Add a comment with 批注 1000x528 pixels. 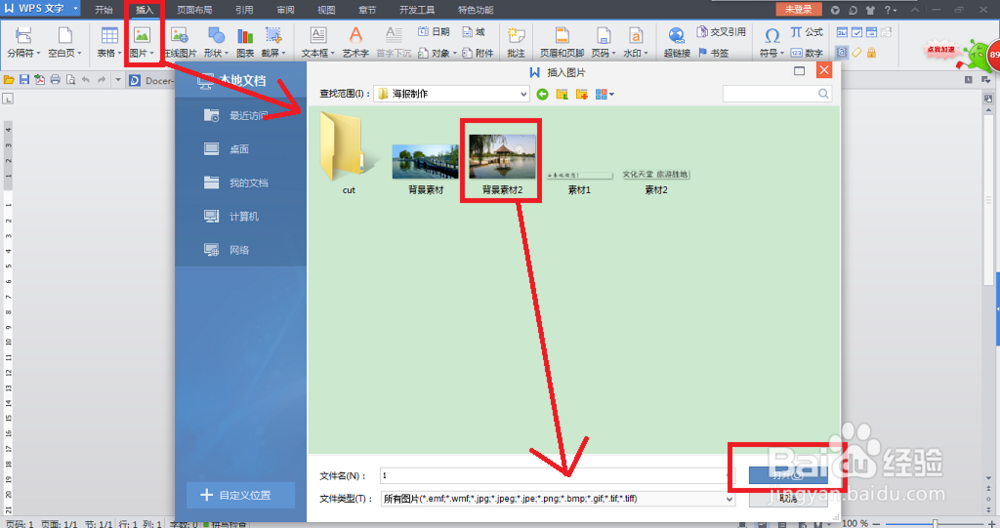(x=516, y=42)
